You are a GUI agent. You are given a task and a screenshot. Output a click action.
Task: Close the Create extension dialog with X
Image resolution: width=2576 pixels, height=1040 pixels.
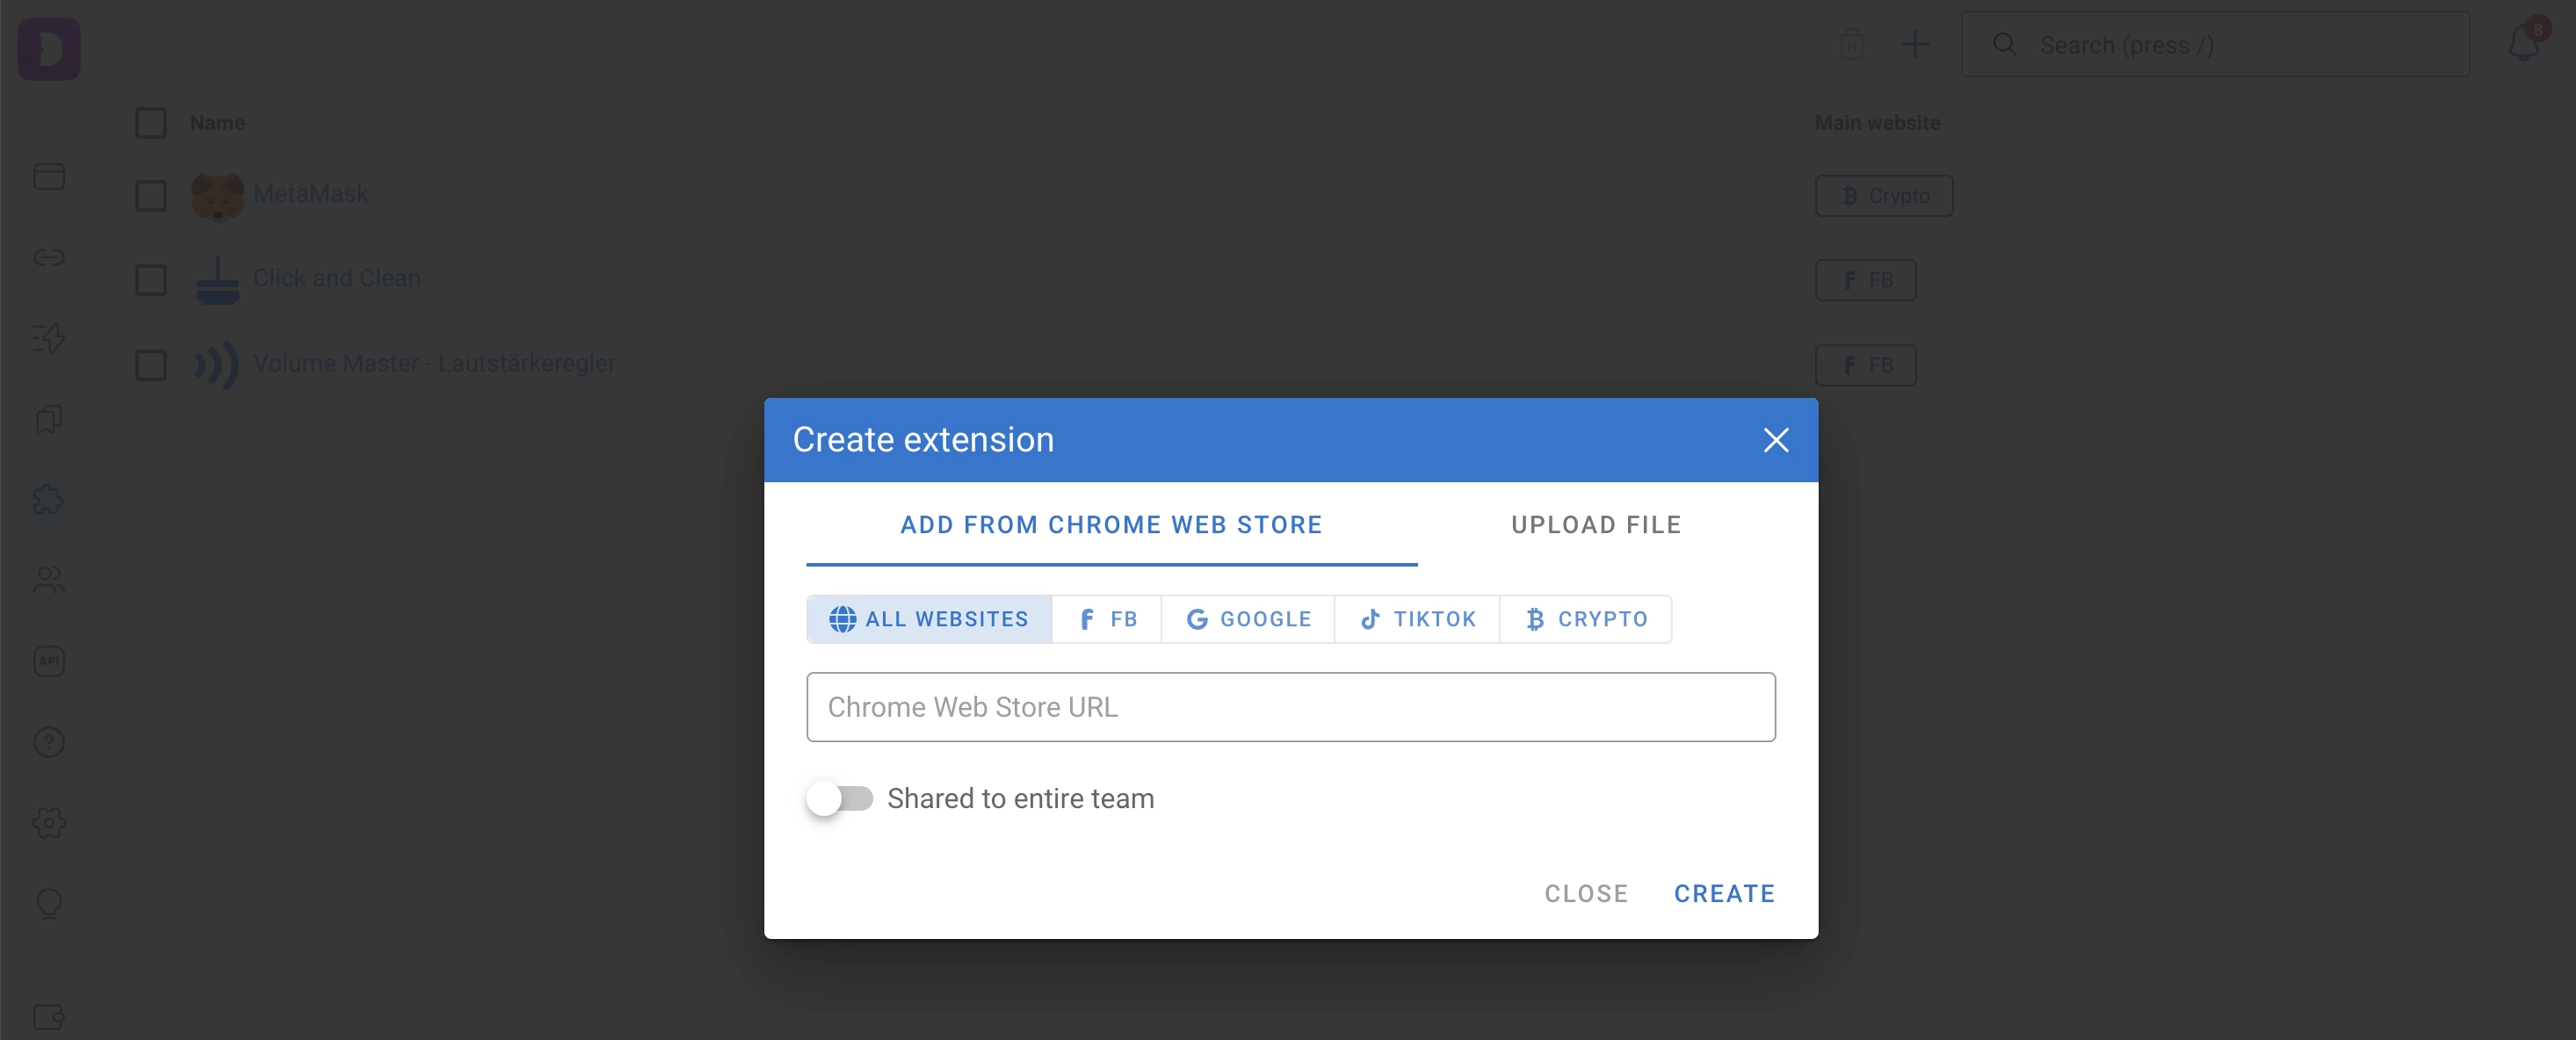(x=1775, y=440)
